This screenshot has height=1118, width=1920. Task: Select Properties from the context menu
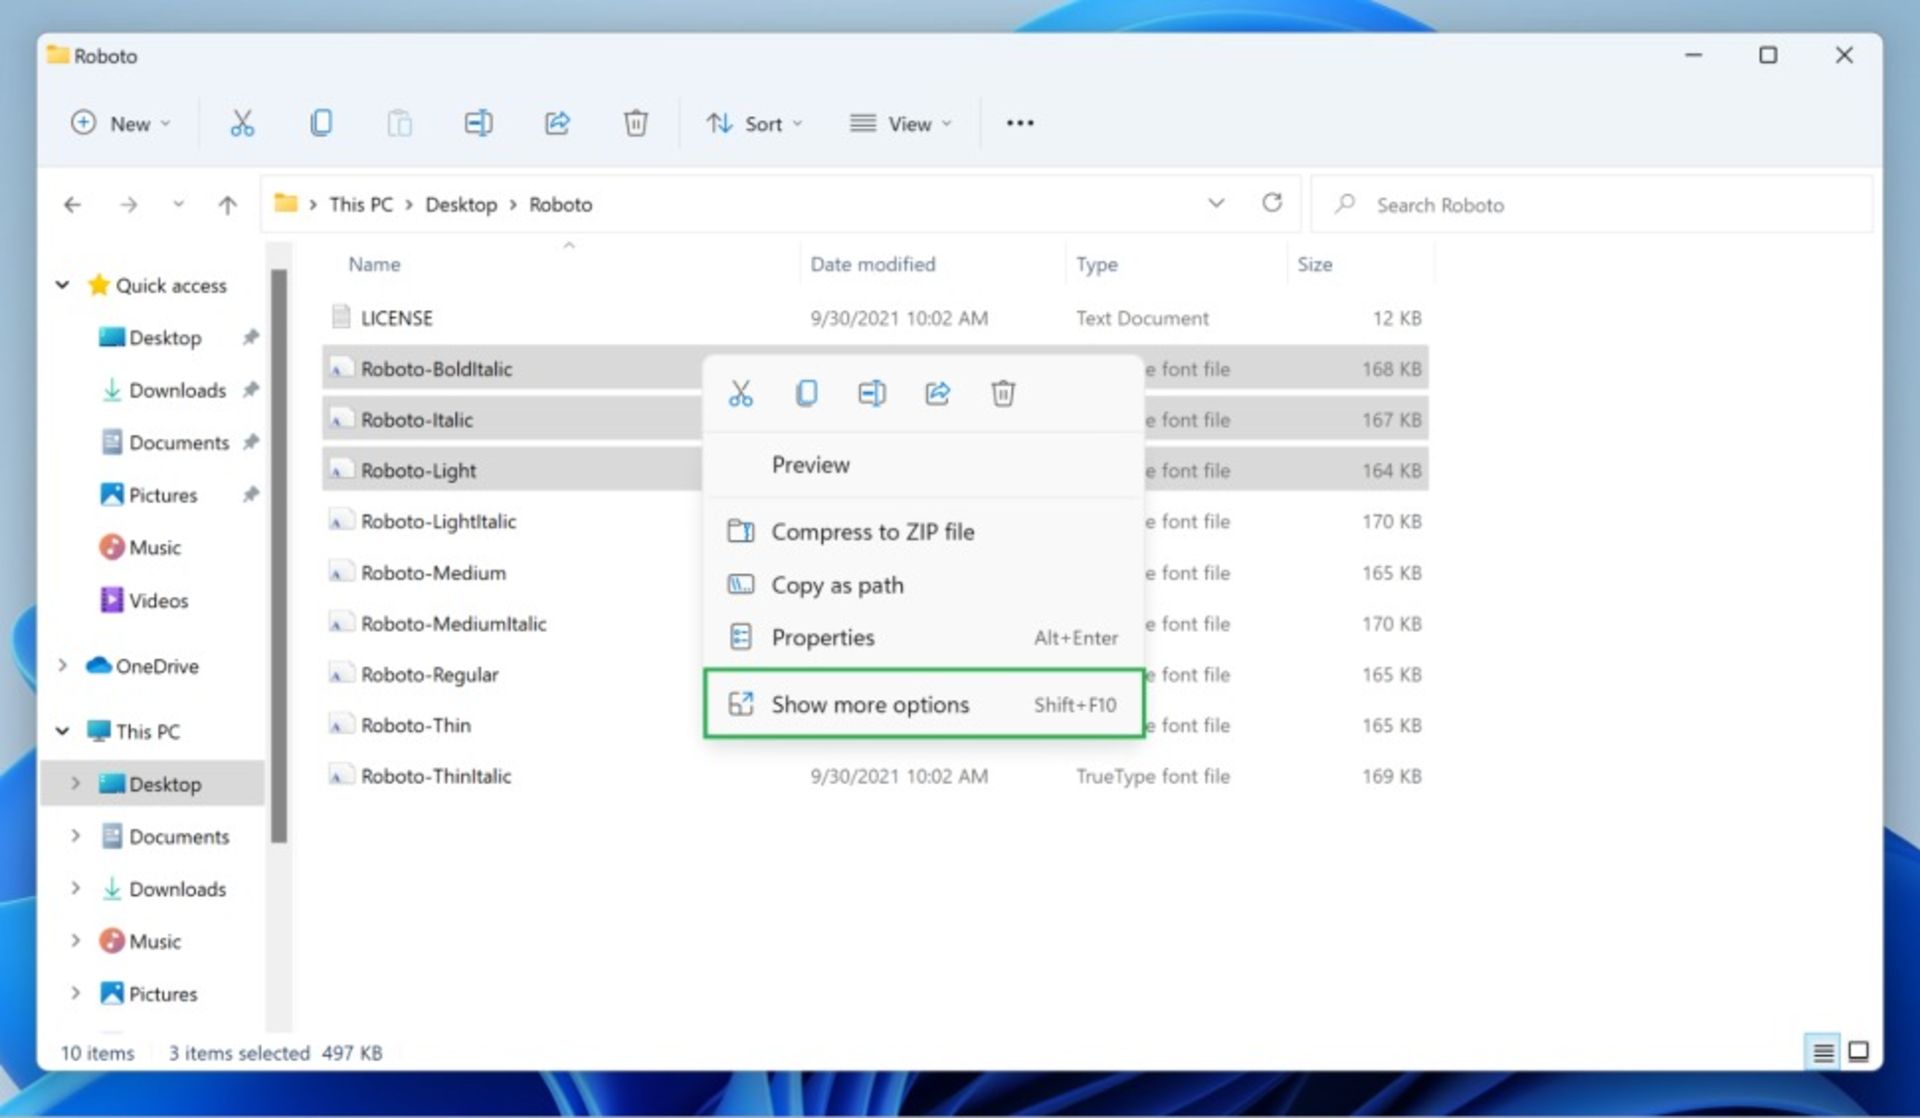(x=822, y=638)
